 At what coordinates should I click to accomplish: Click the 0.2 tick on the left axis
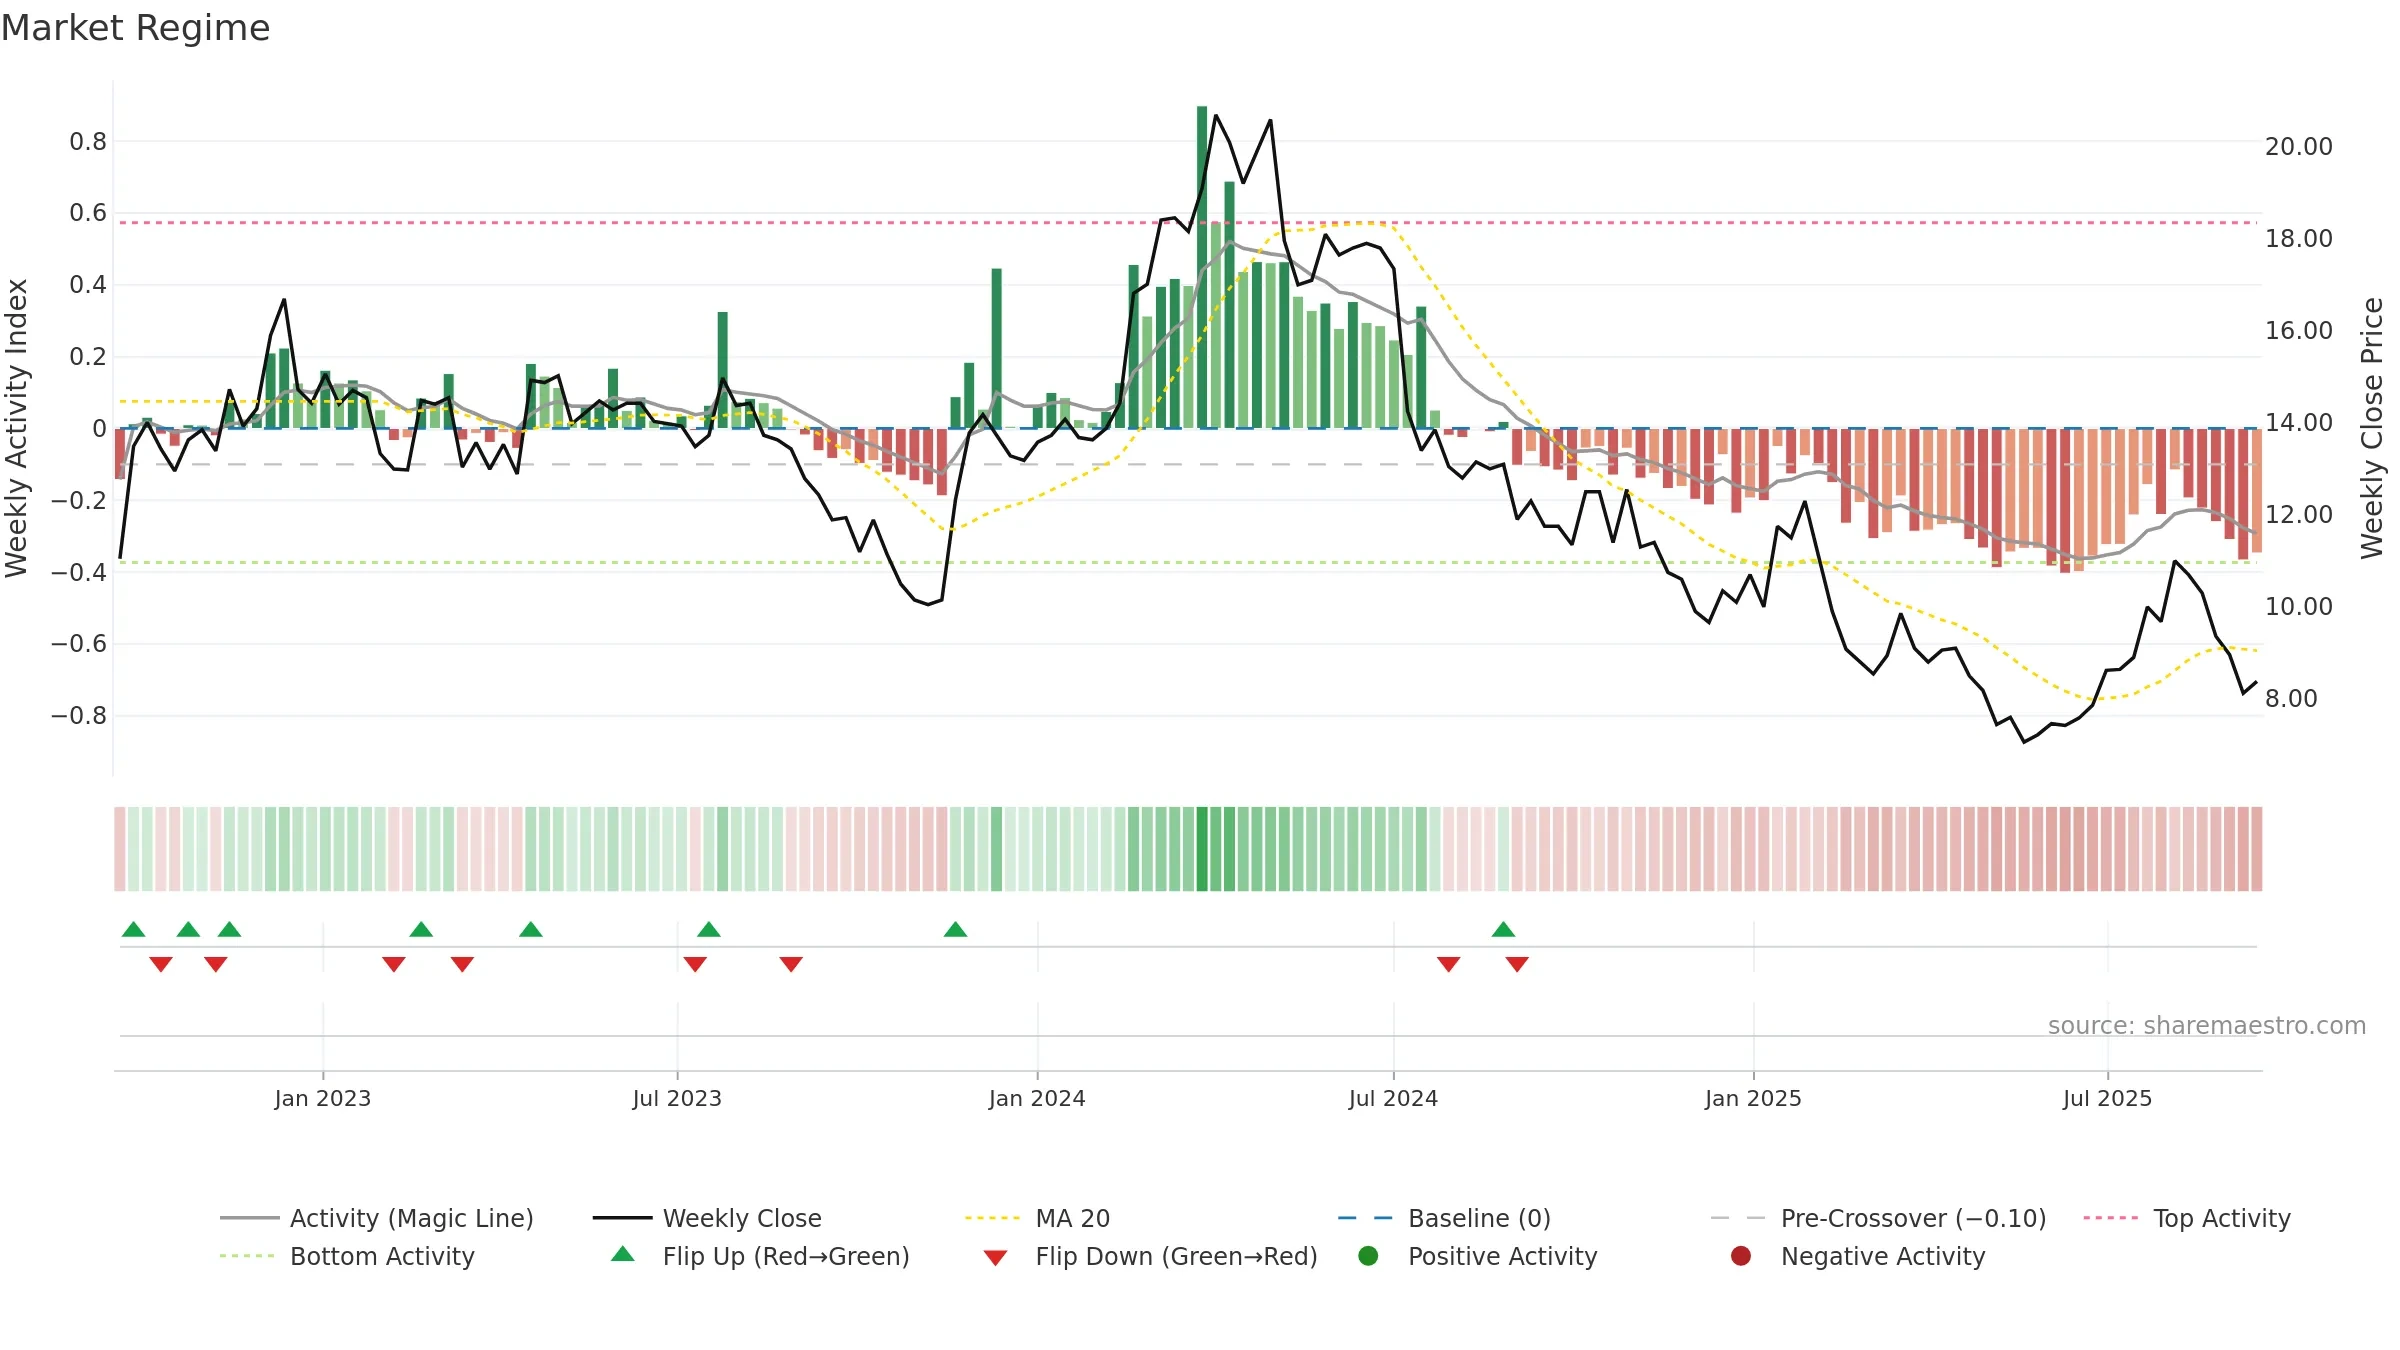point(88,356)
